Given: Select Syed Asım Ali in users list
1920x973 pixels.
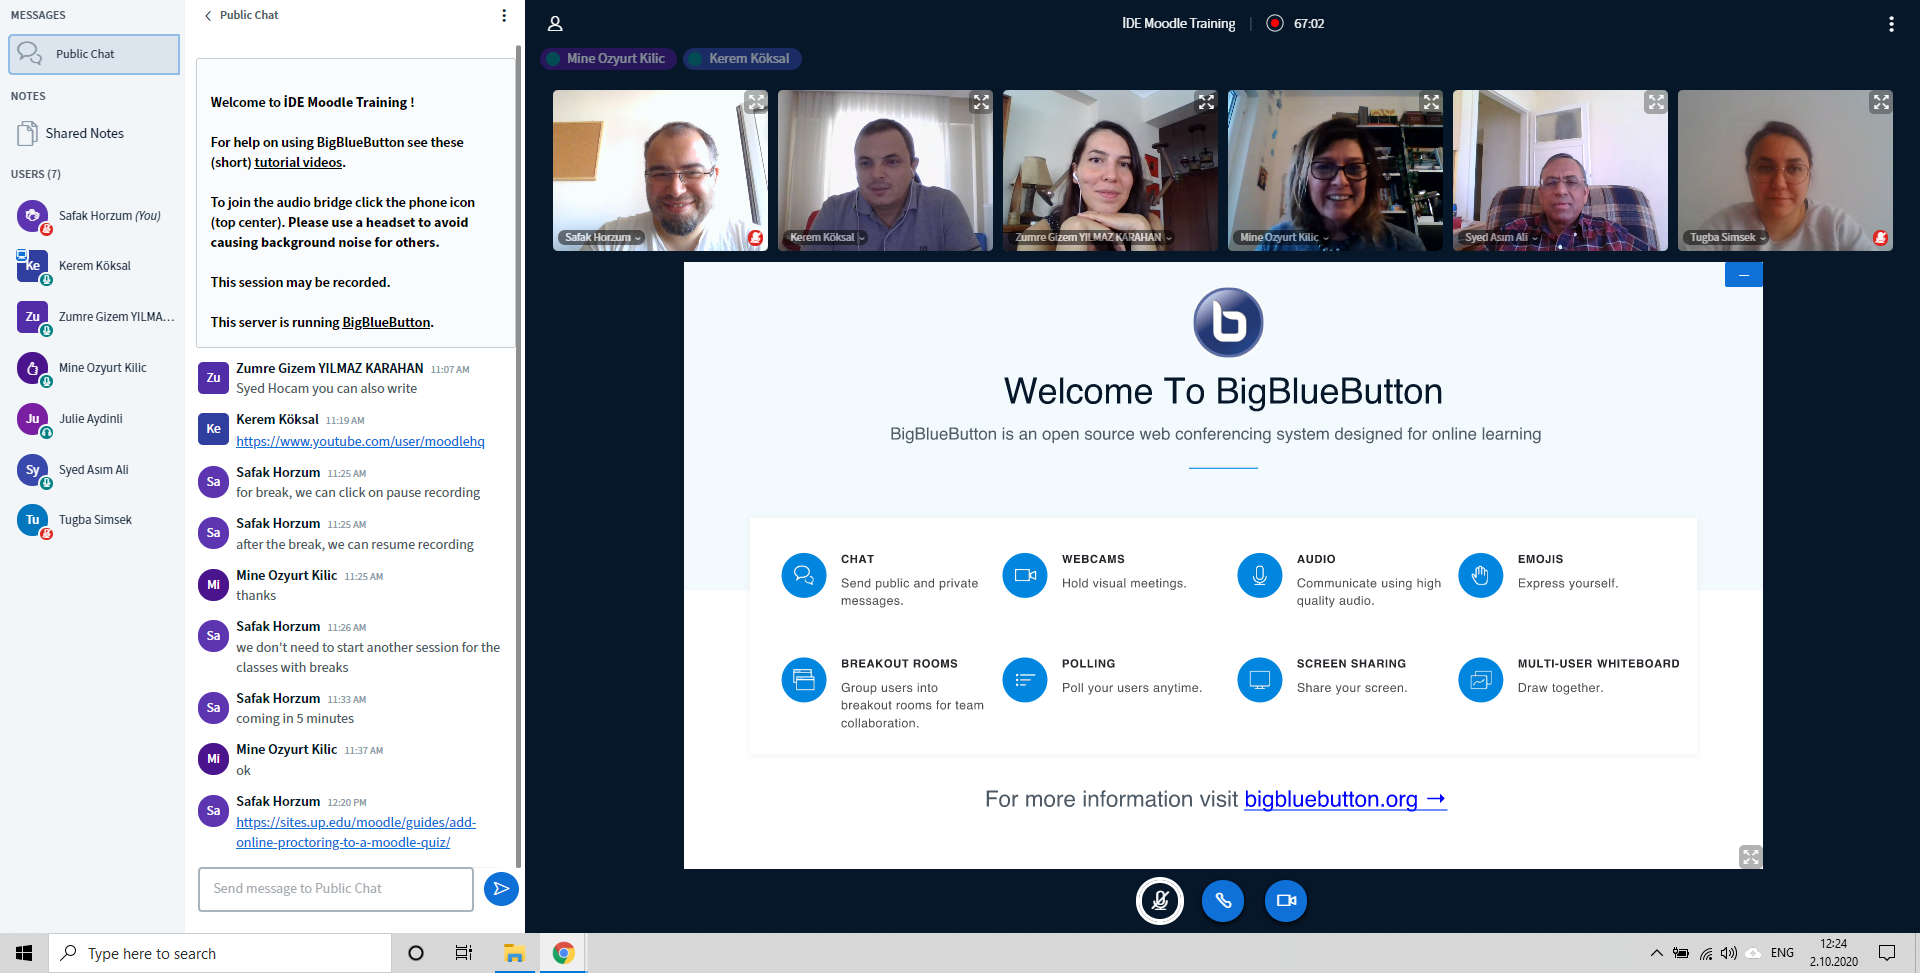Looking at the screenshot, I should point(94,470).
